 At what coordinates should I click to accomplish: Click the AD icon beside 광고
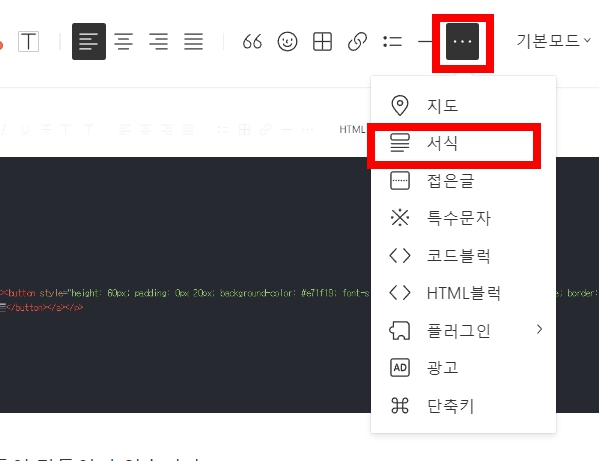(400, 368)
